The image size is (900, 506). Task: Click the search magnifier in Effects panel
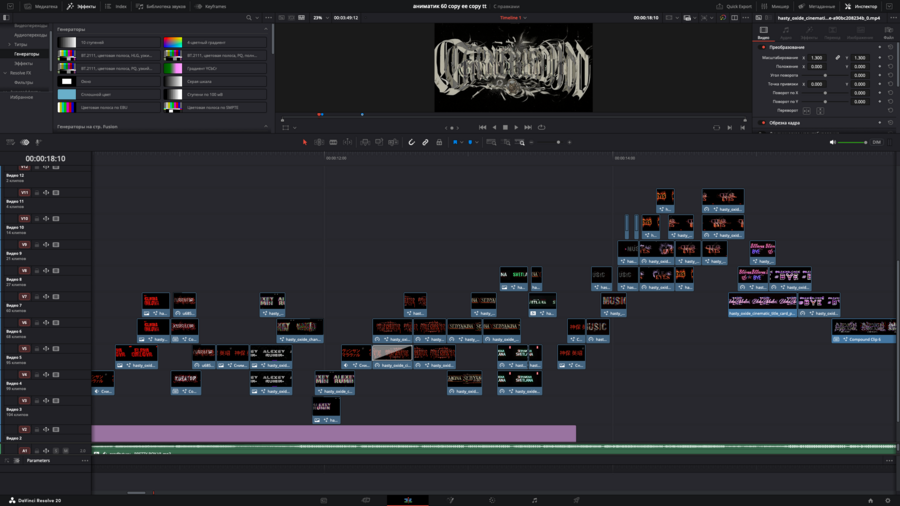click(249, 18)
